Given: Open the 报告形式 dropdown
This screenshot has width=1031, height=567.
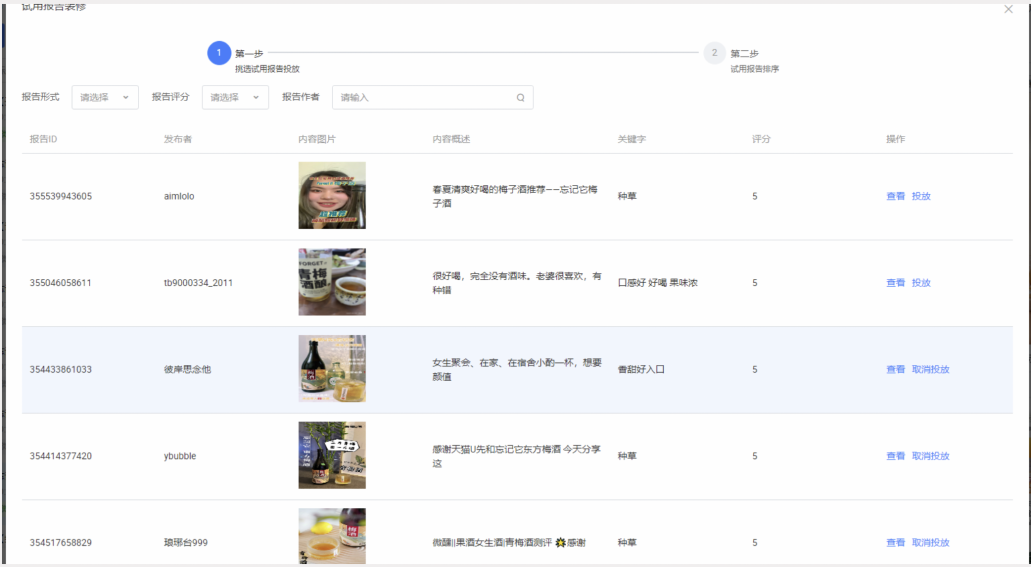Looking at the screenshot, I should pos(105,97).
